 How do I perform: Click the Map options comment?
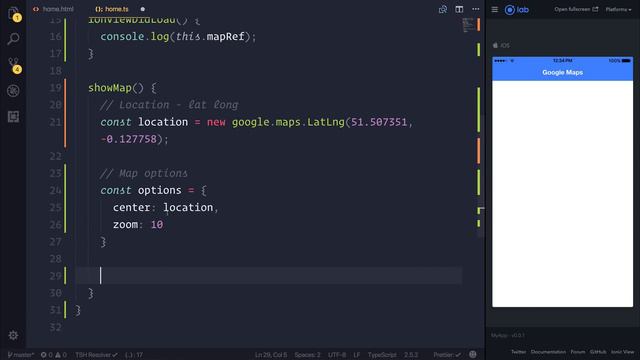coord(144,173)
